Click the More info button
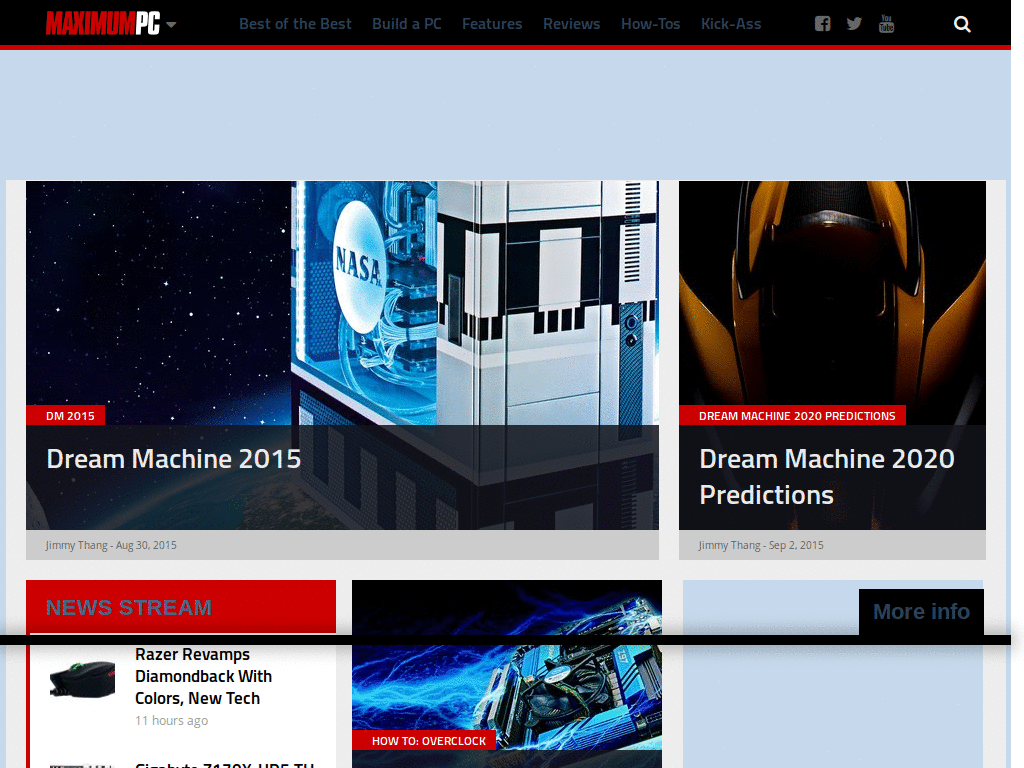 coord(921,611)
